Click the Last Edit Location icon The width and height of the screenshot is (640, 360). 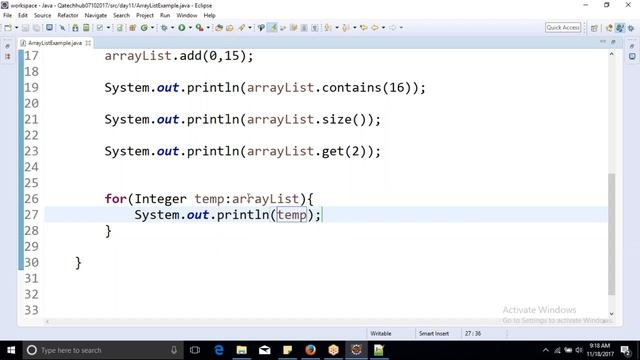(364, 28)
